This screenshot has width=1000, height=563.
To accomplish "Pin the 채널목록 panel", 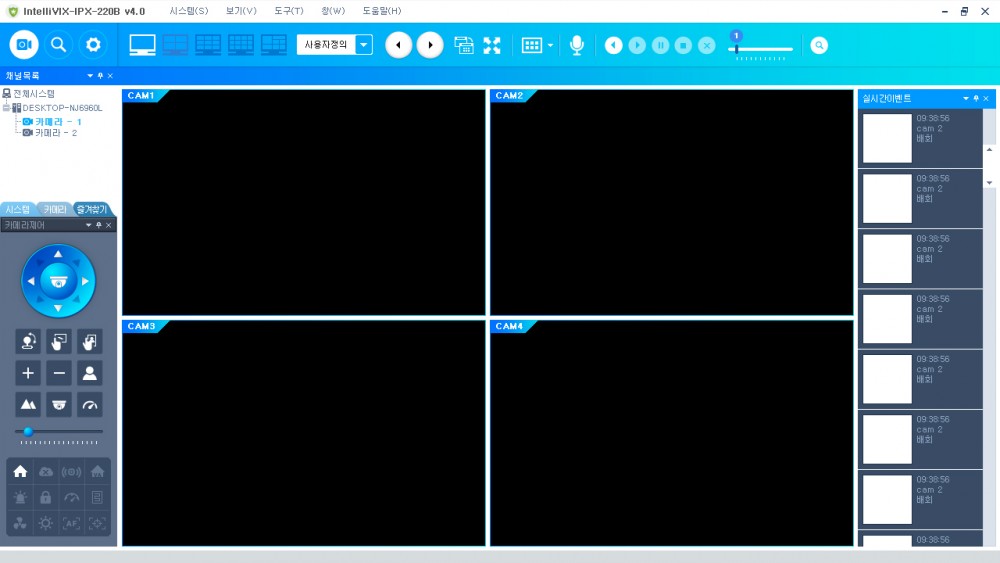I will click(x=100, y=76).
